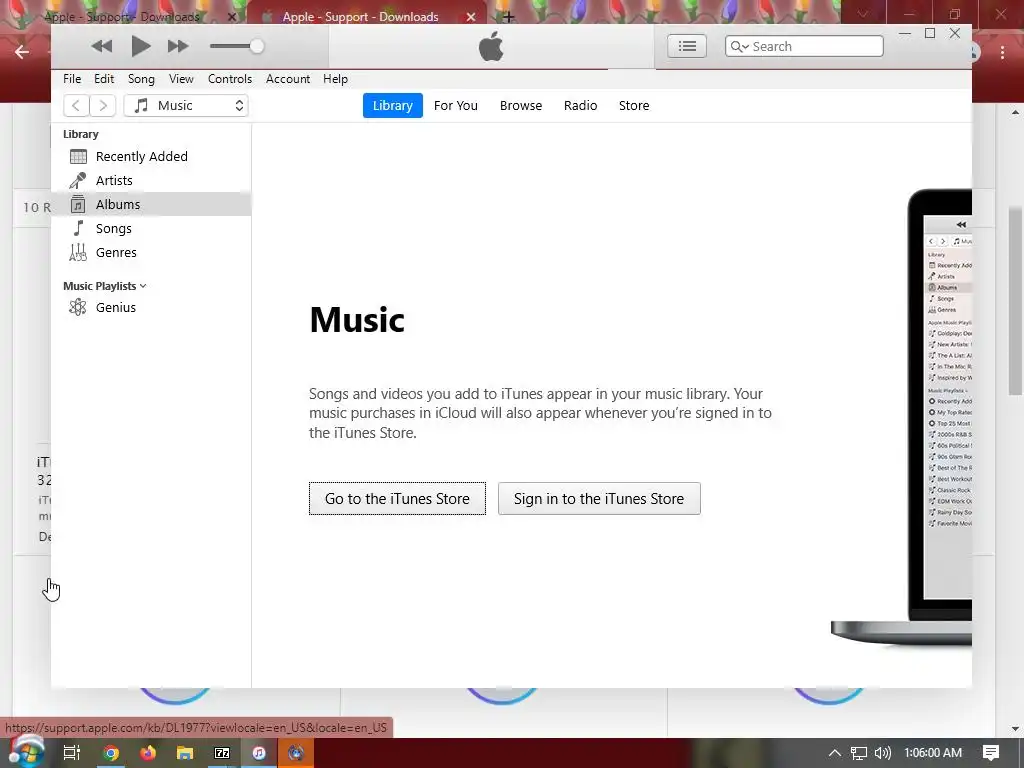The height and width of the screenshot is (768, 1024).
Task: Open the Help menu
Action: (335, 79)
